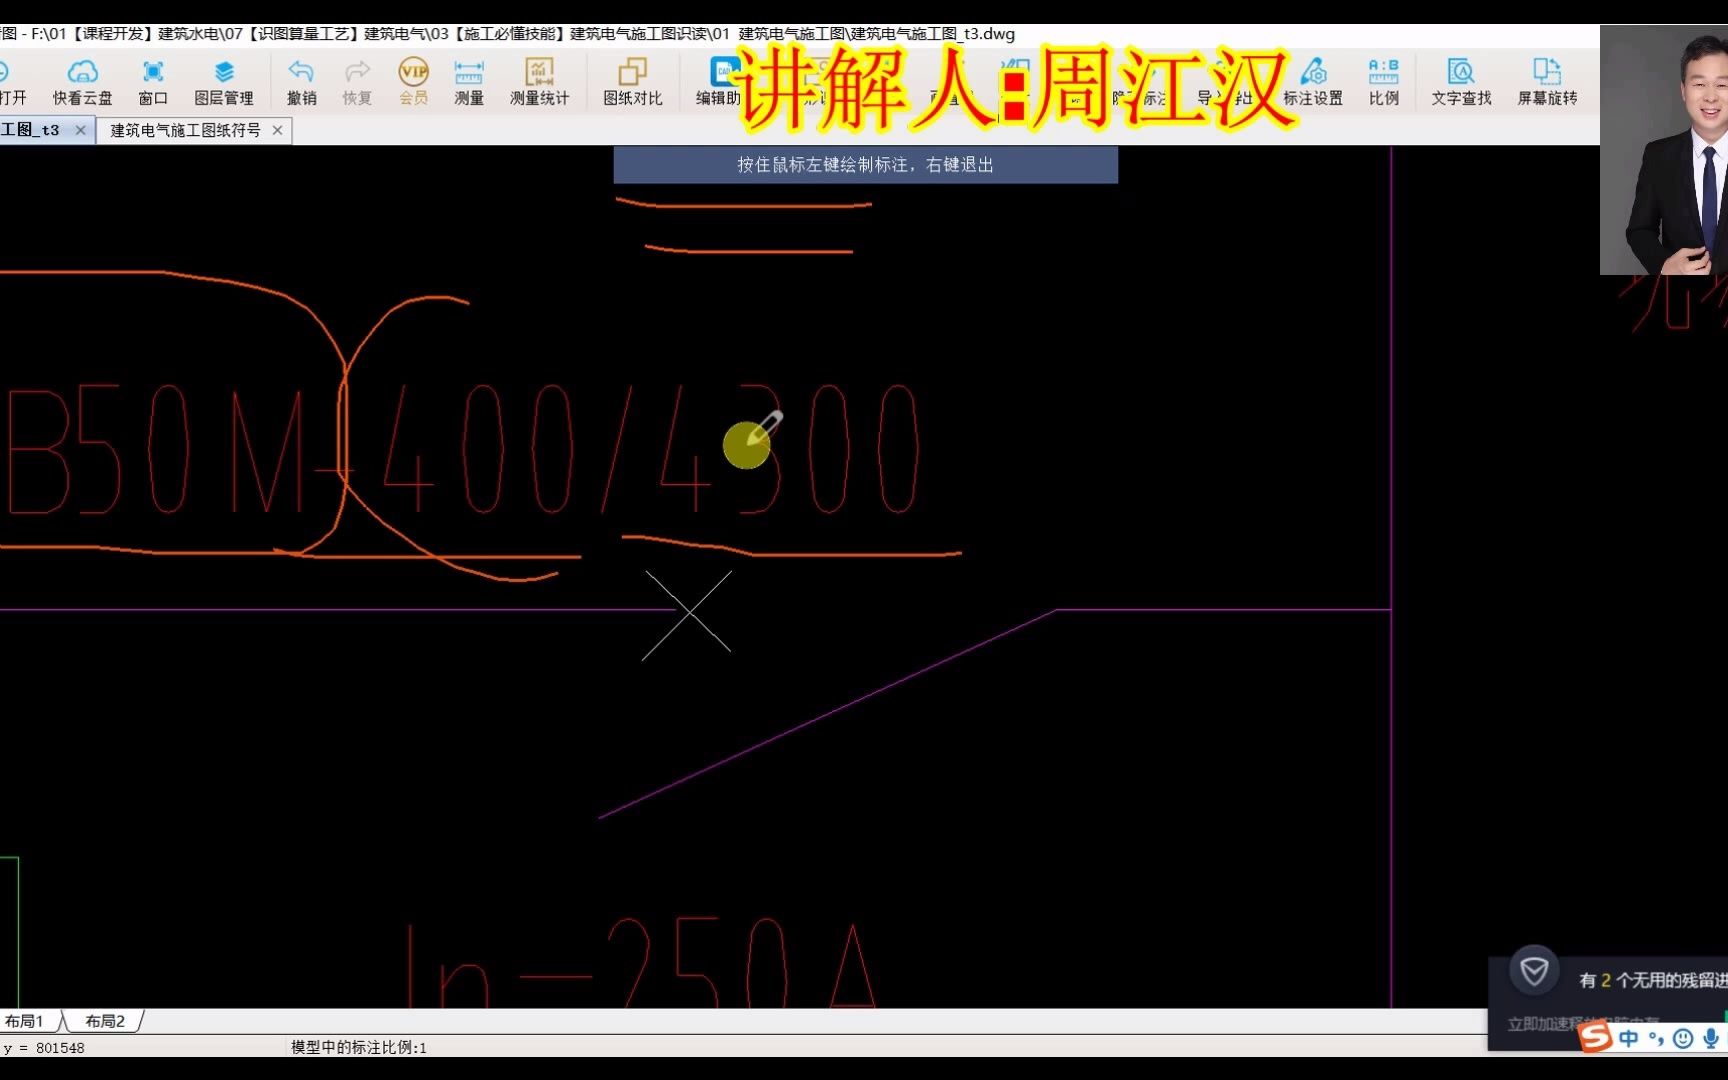Click the 比例 scale tool
Screen dimensions: 1728x1080
click(1384, 81)
